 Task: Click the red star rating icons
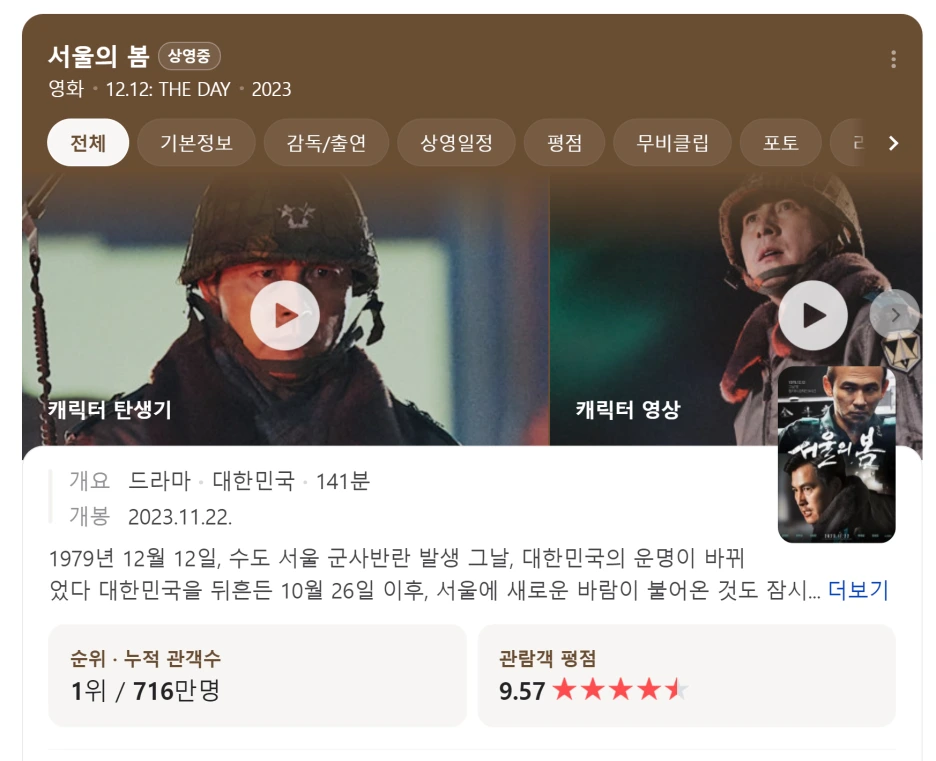[621, 690]
